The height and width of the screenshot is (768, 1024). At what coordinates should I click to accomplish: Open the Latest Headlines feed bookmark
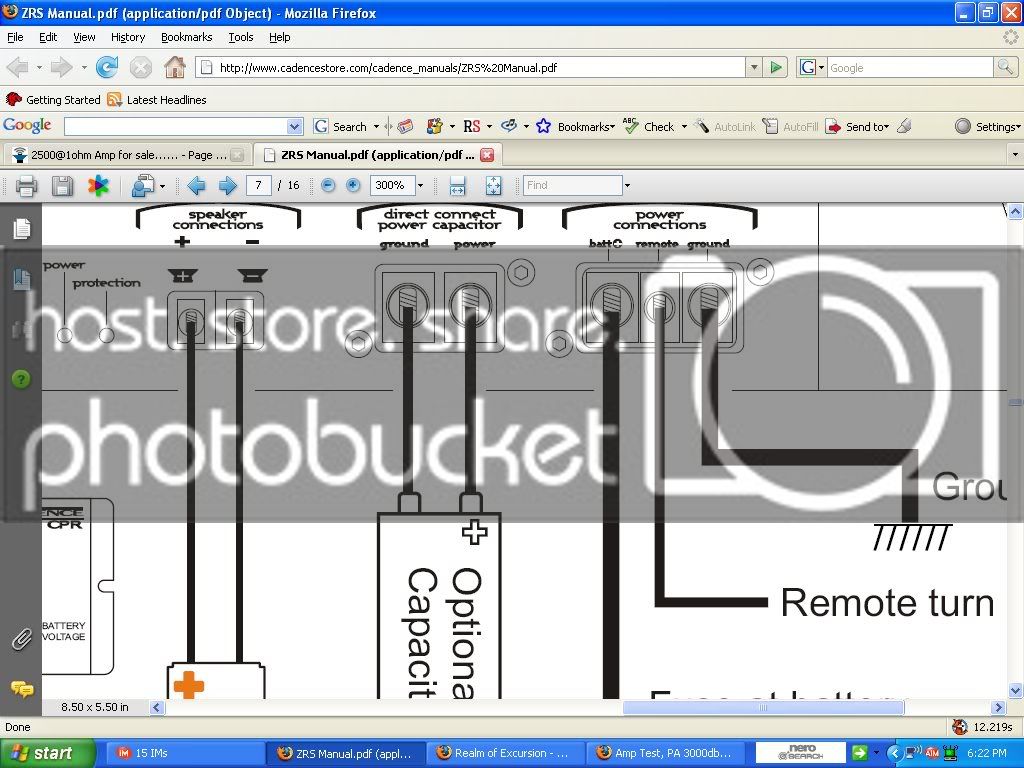(x=157, y=100)
